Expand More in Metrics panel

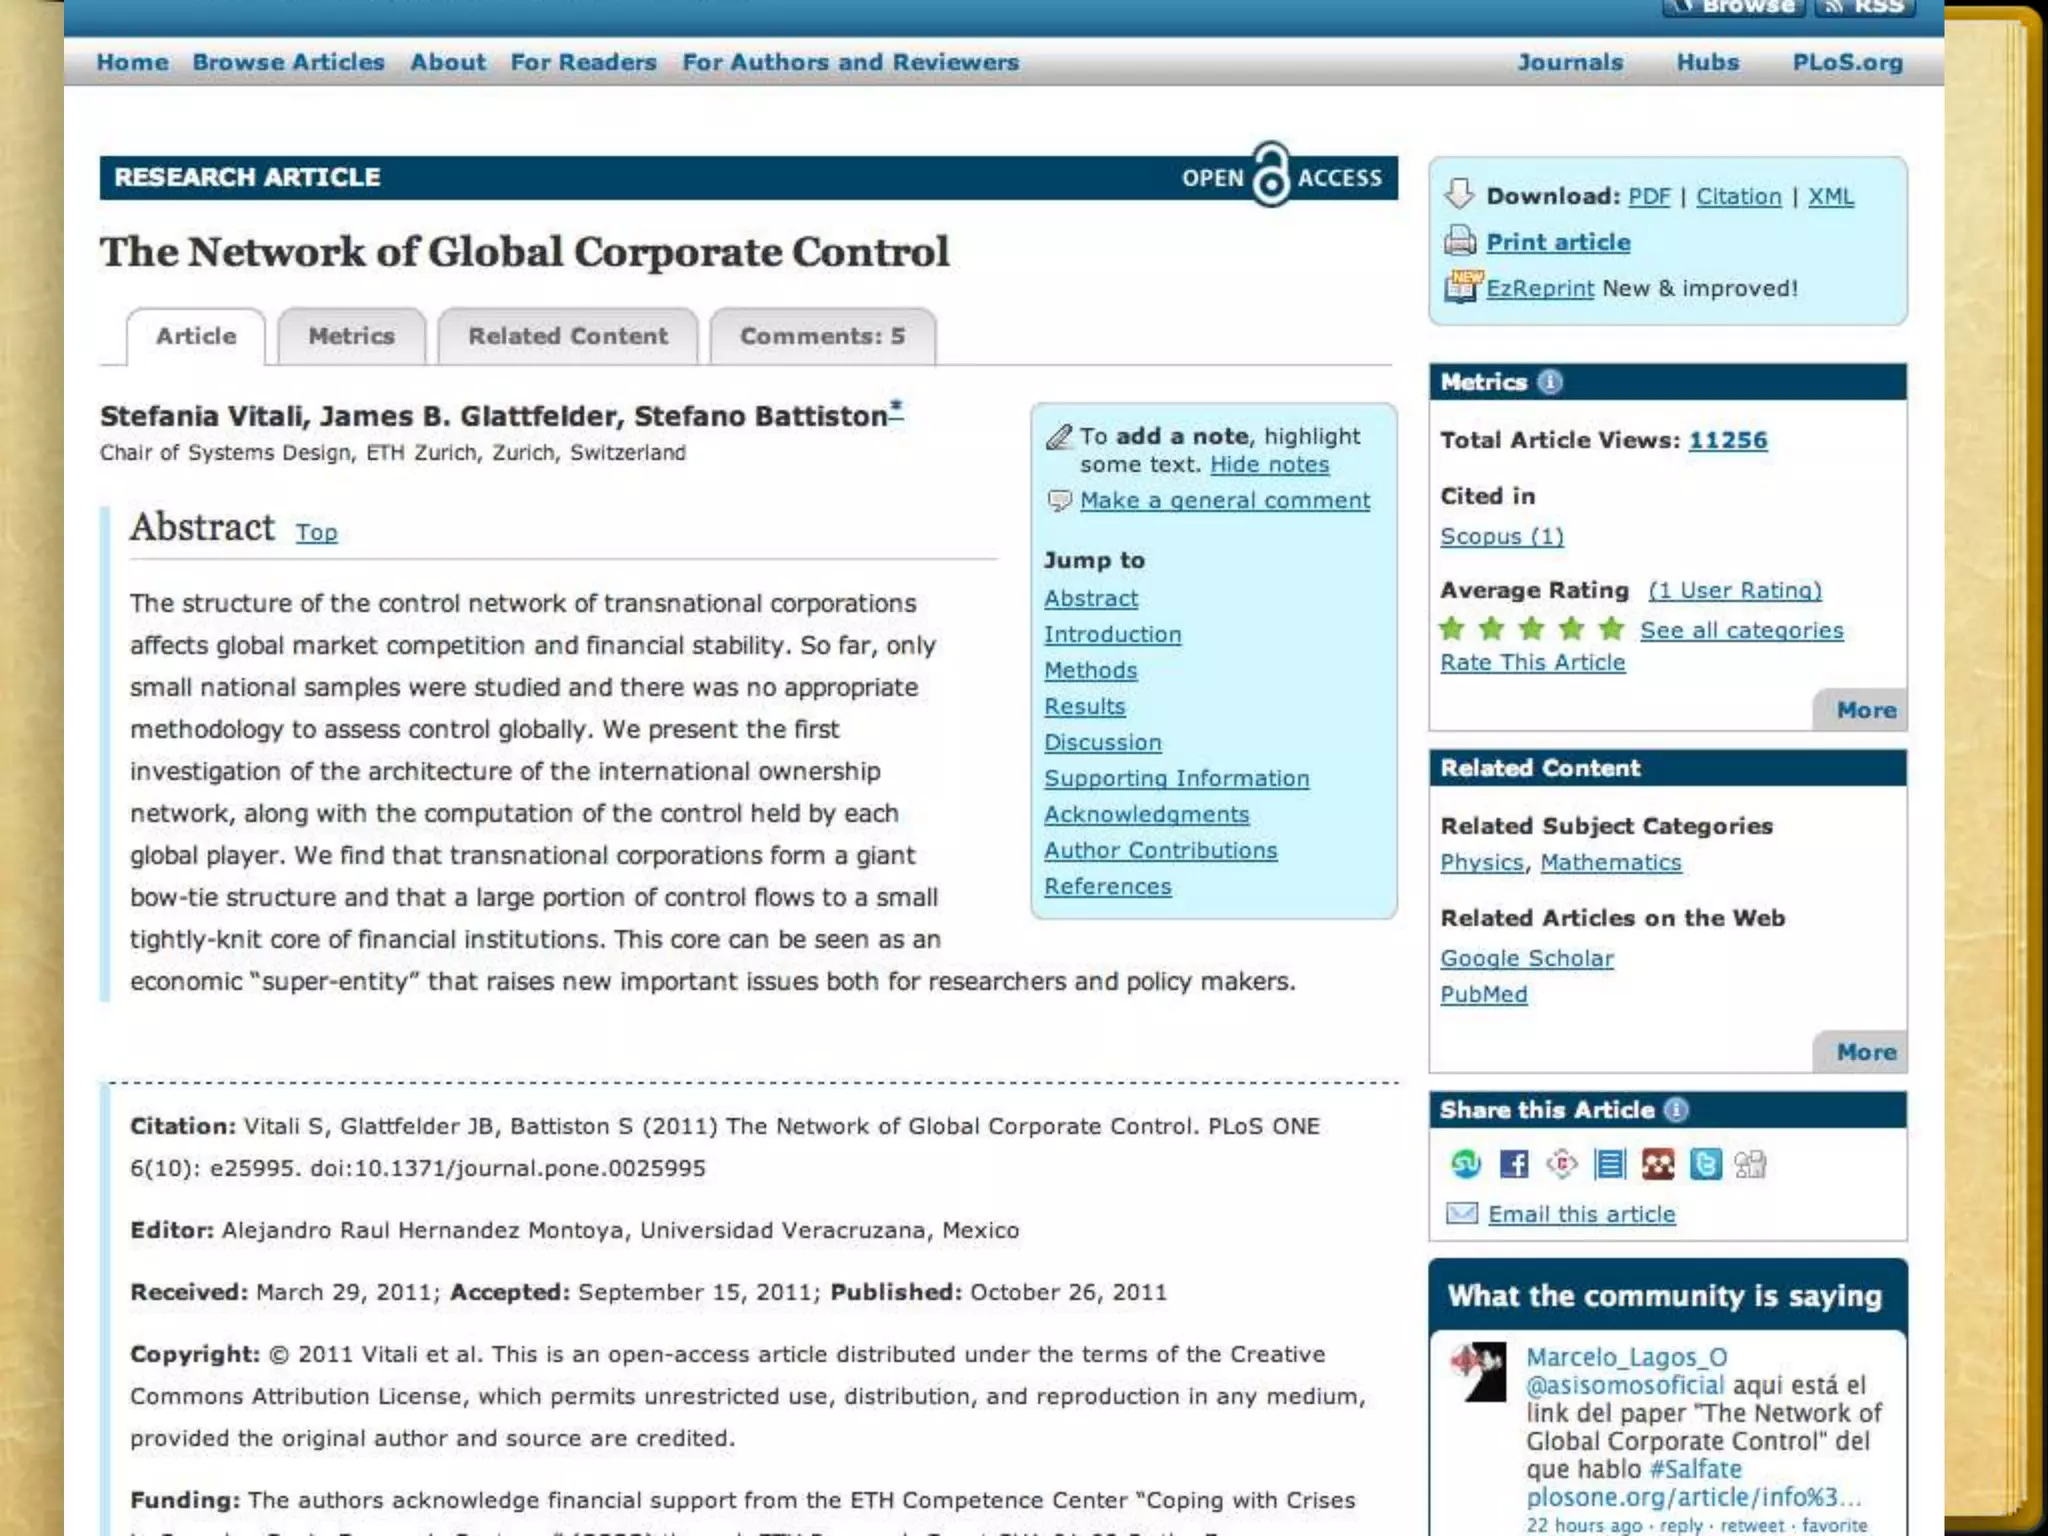click(1865, 710)
